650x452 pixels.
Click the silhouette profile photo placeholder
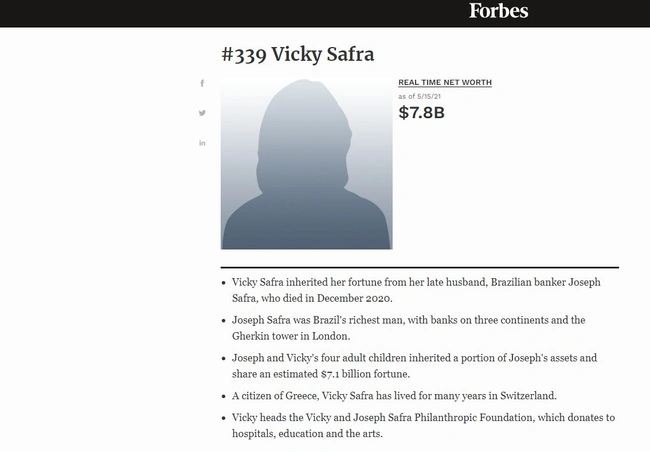306,163
